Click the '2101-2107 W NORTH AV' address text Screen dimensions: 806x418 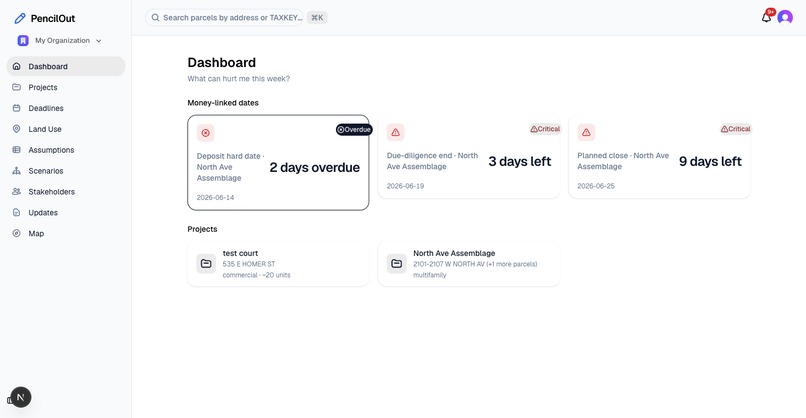(x=449, y=264)
